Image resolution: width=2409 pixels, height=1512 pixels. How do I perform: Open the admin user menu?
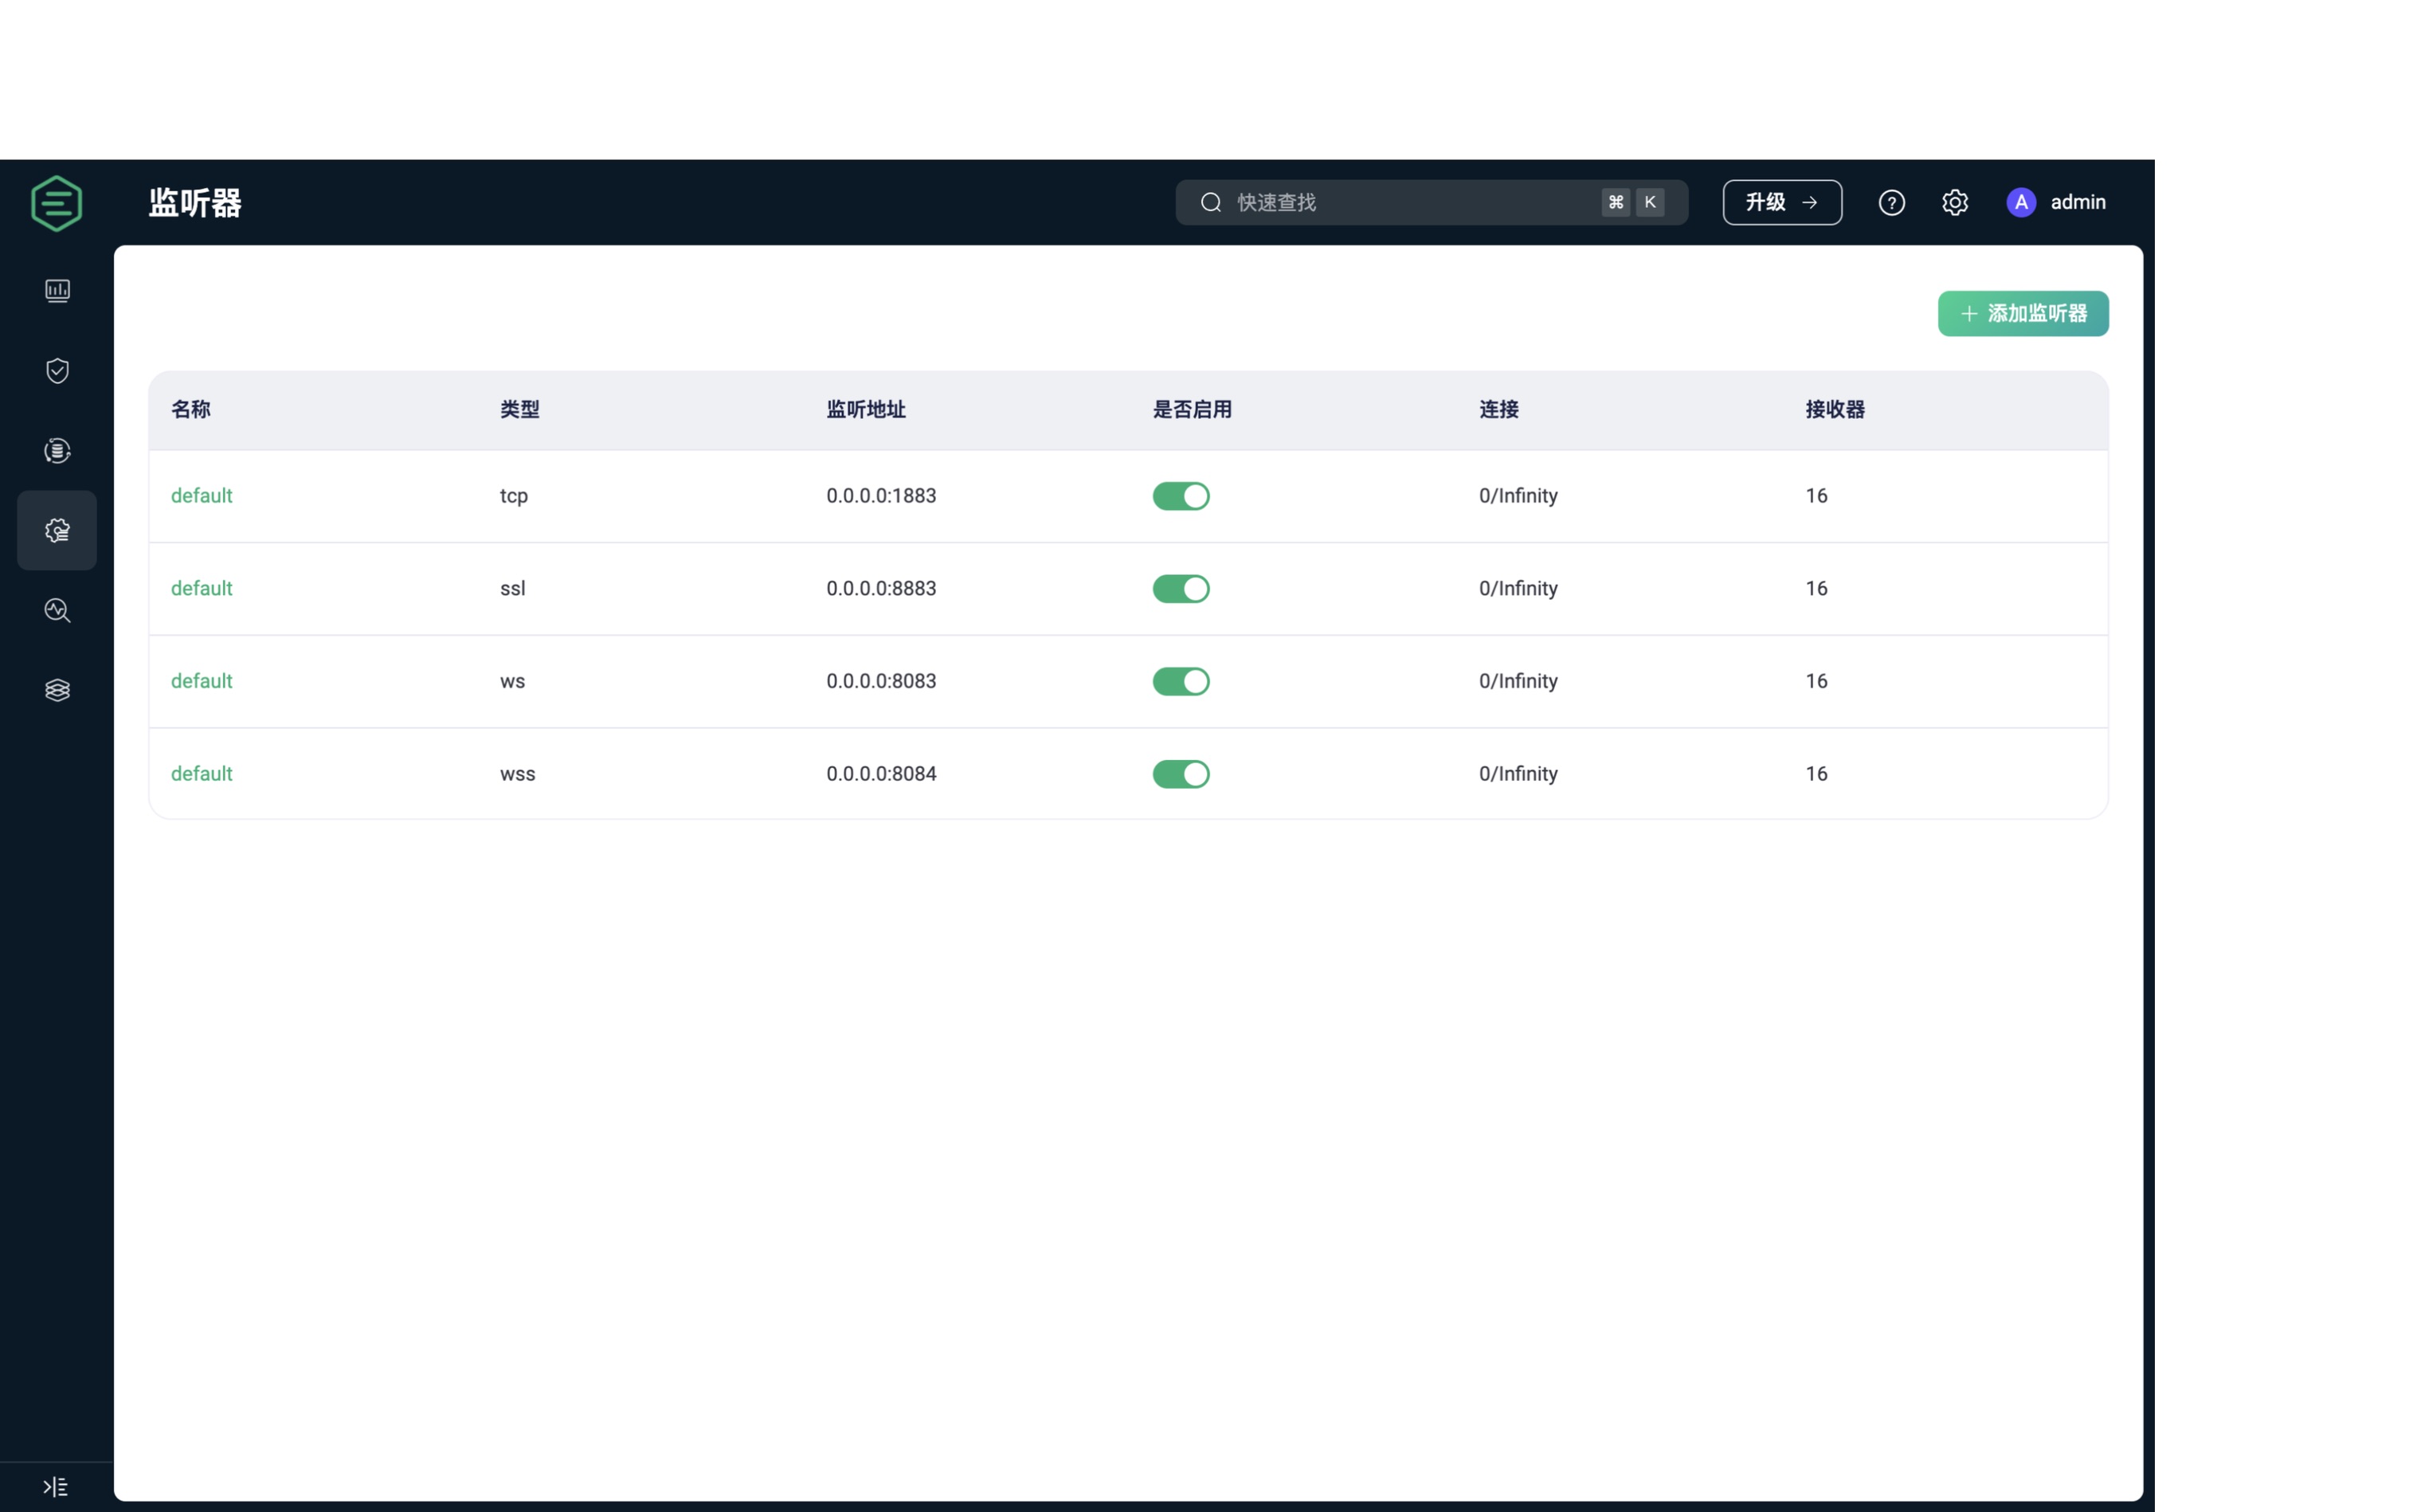[2056, 203]
